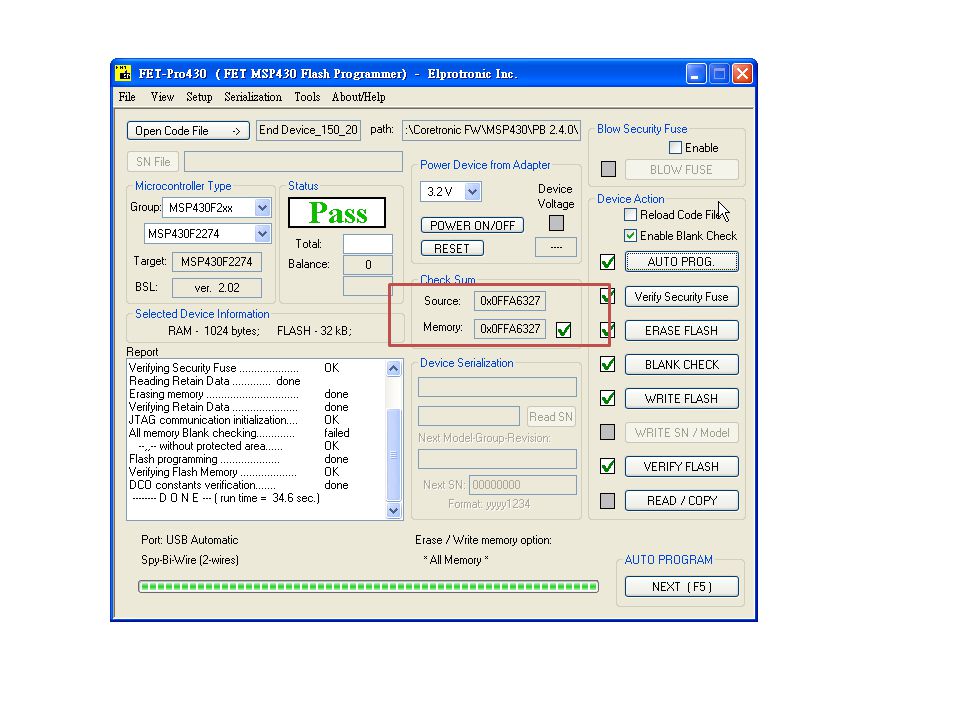Viewport: 960px width, 720px height.
Task: Click the status checkmark beside AUTO PROG.
Action: (607, 262)
